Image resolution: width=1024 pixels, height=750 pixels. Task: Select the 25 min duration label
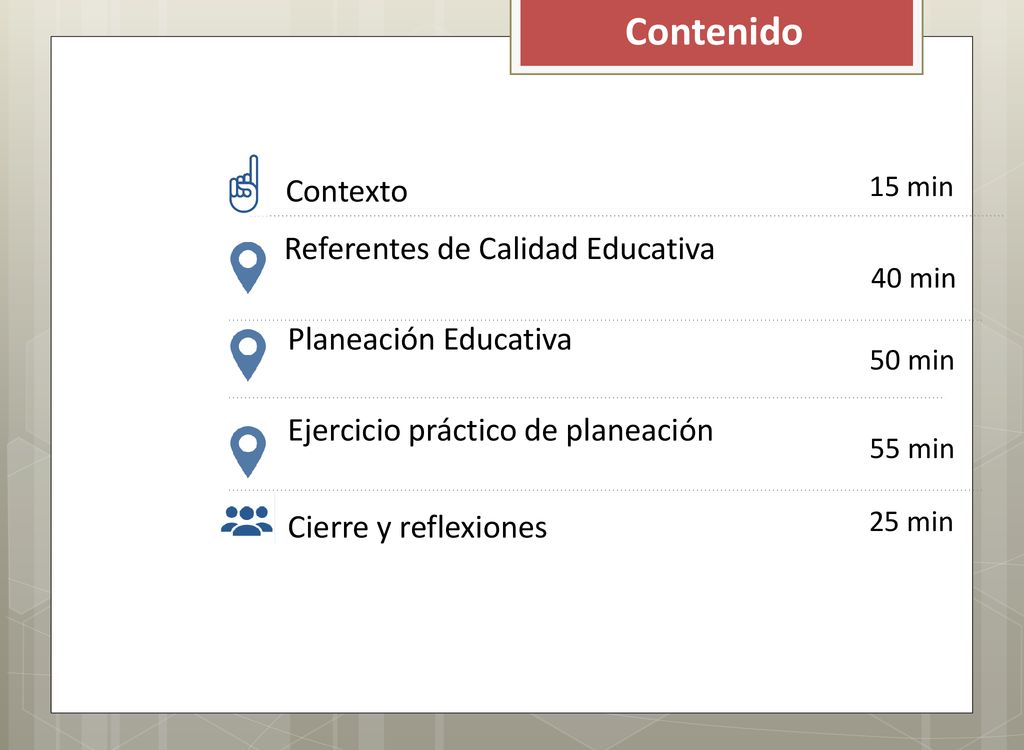click(x=911, y=522)
